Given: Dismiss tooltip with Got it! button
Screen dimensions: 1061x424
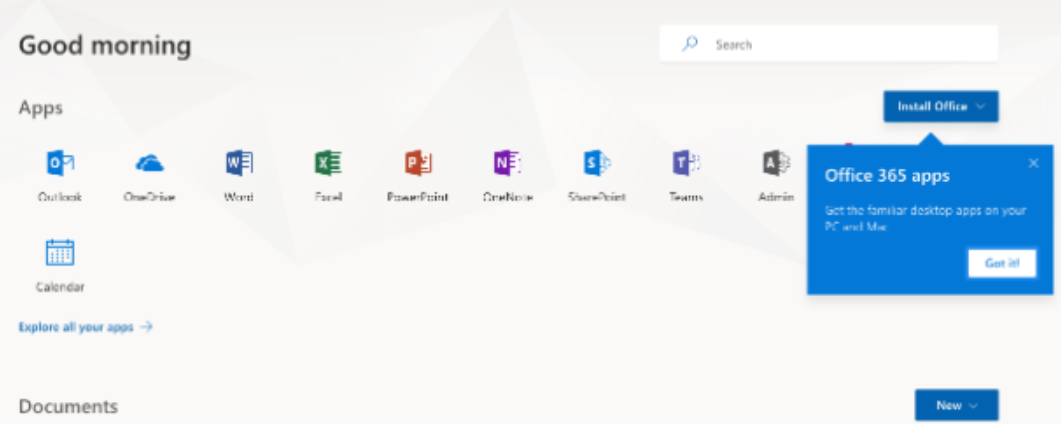Looking at the screenshot, I should (1001, 264).
